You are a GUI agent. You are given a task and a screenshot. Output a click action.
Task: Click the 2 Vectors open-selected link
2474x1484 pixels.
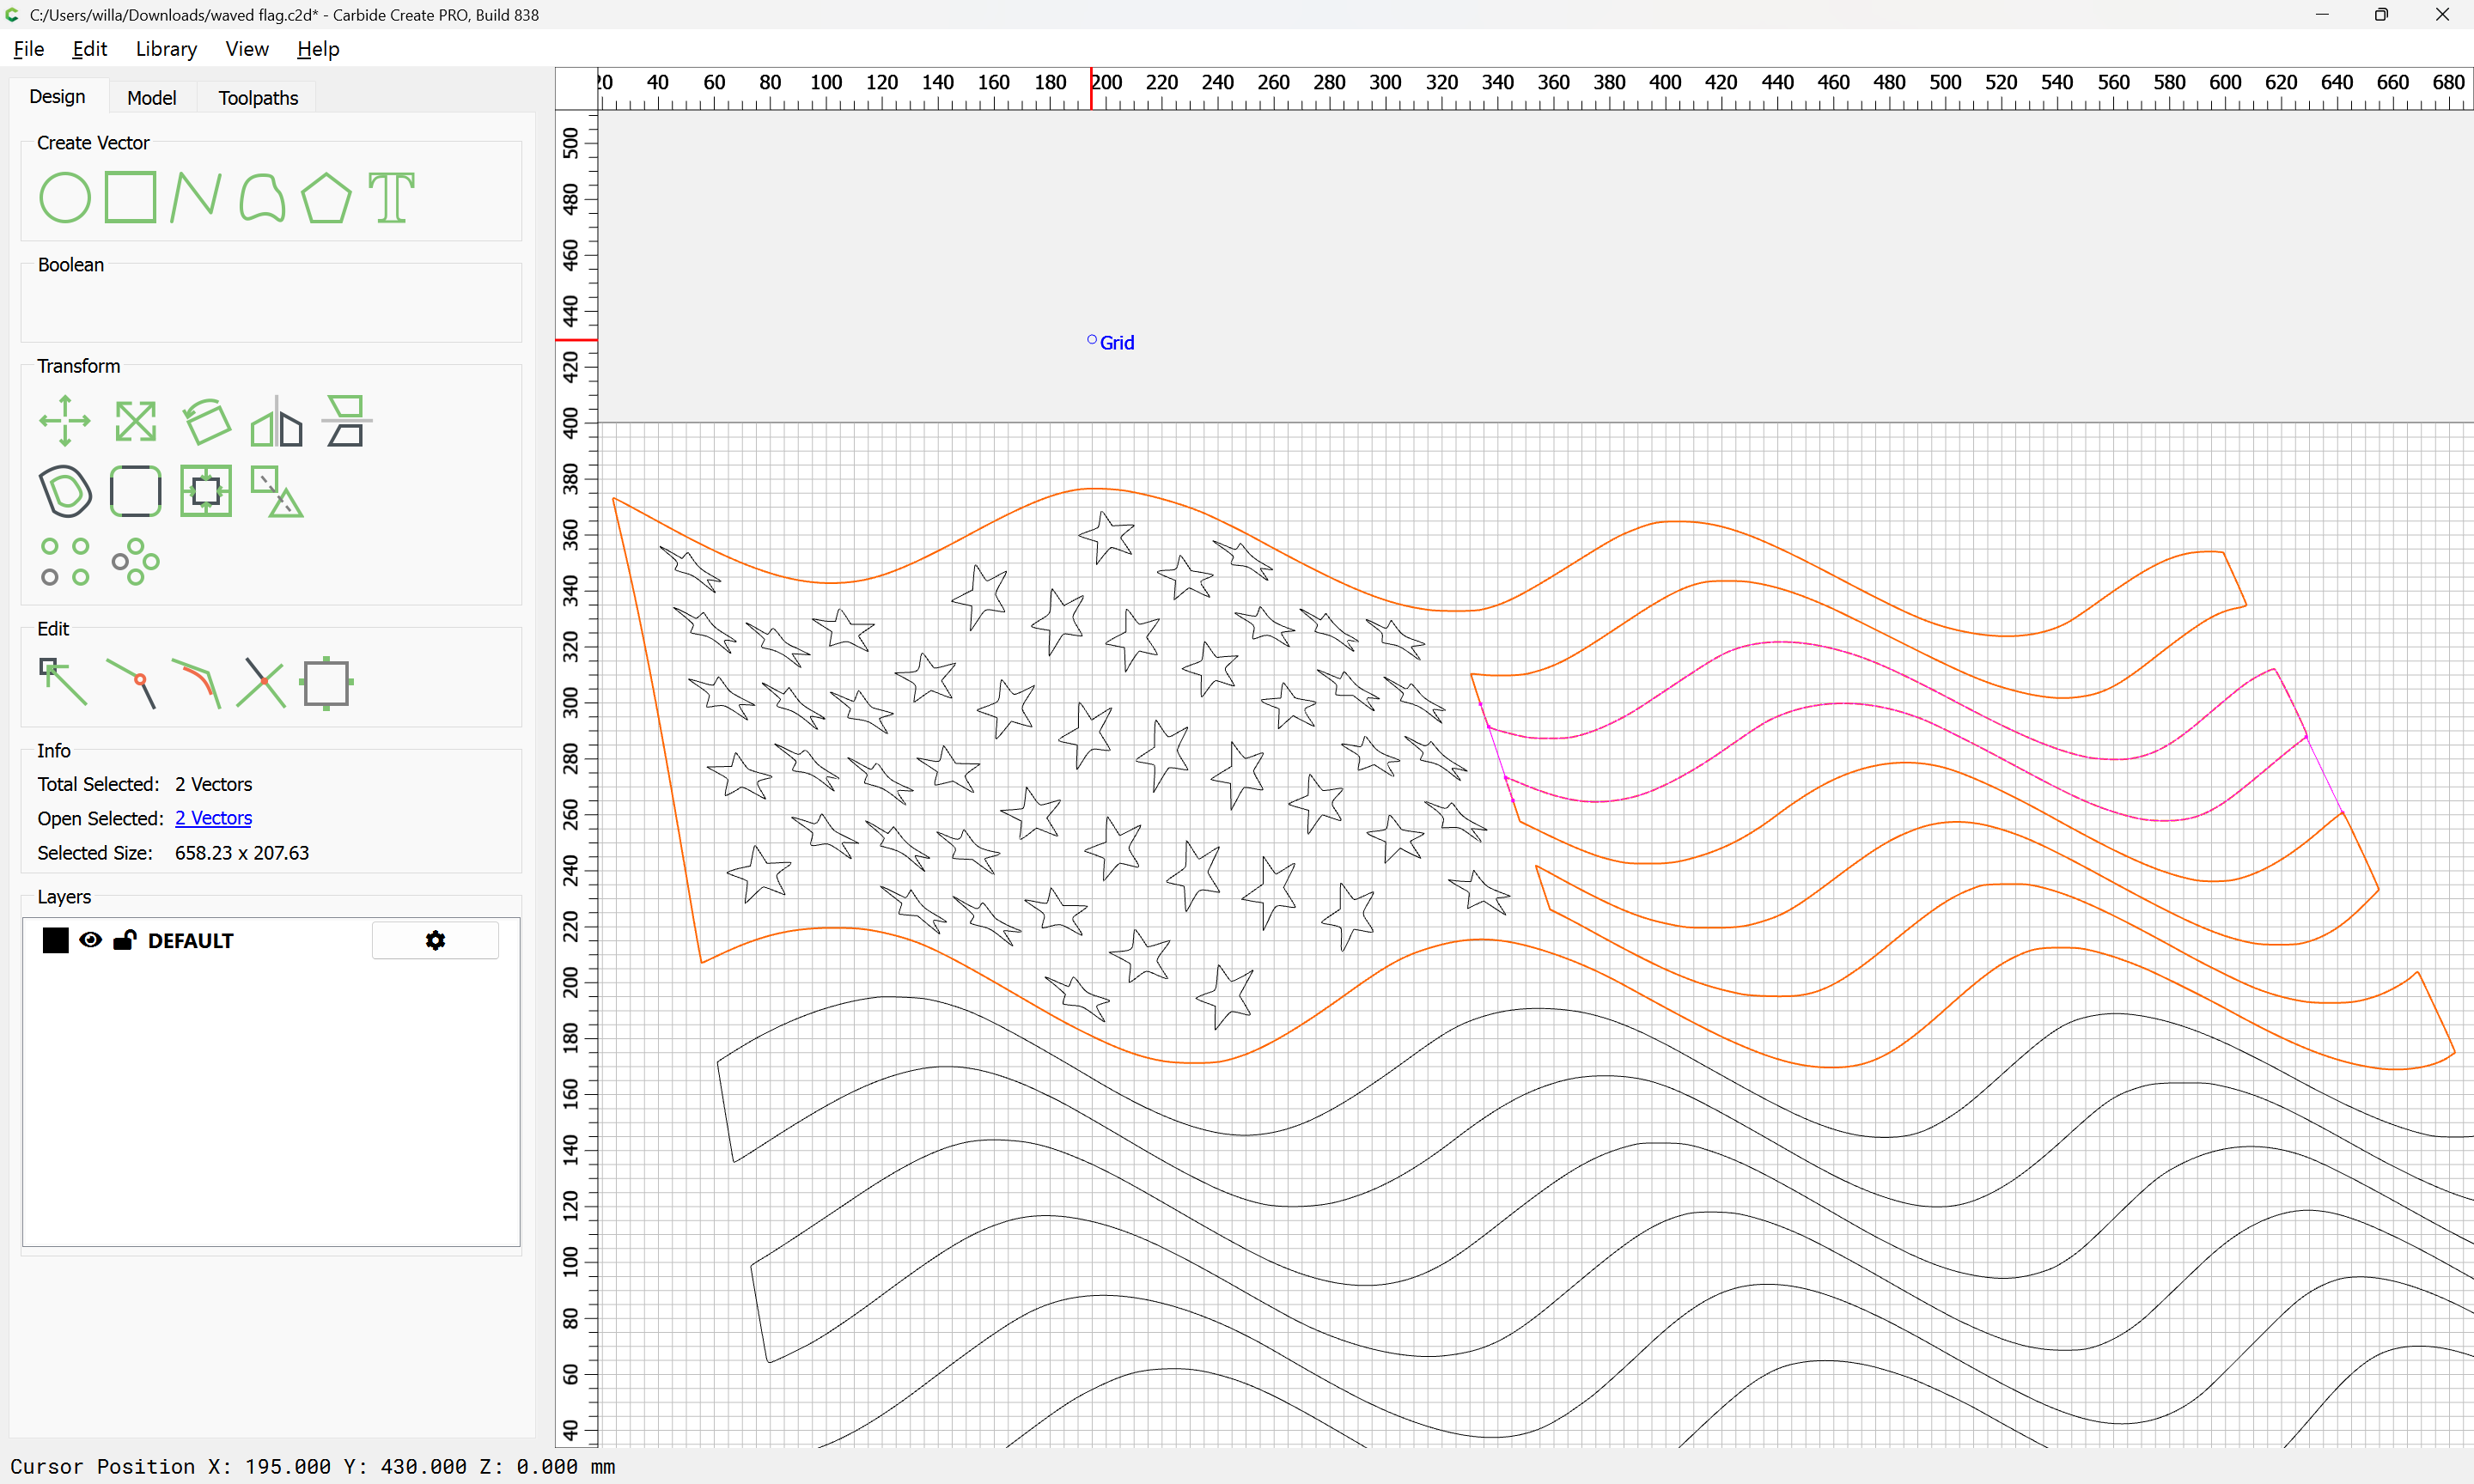(x=213, y=818)
